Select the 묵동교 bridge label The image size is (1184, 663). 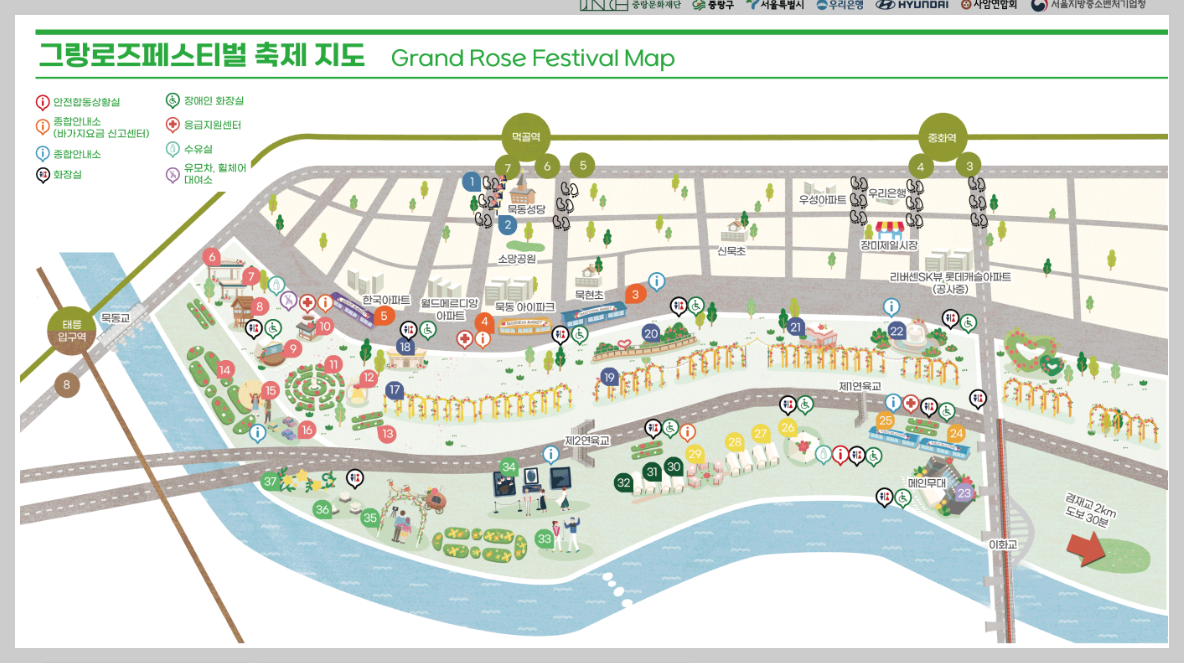click(x=116, y=318)
